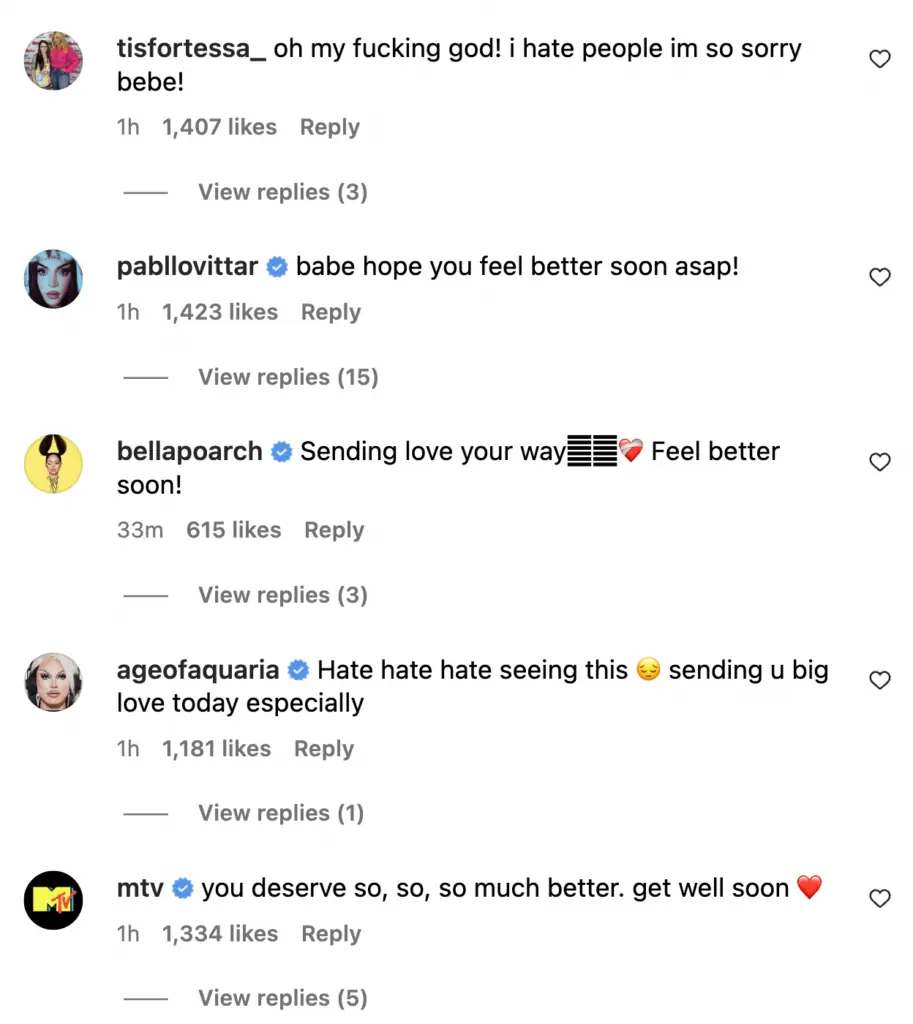Expand View replies (3) under tisfortessa_
Image resolution: width=913 pixels, height=1024 pixels.
click(282, 192)
